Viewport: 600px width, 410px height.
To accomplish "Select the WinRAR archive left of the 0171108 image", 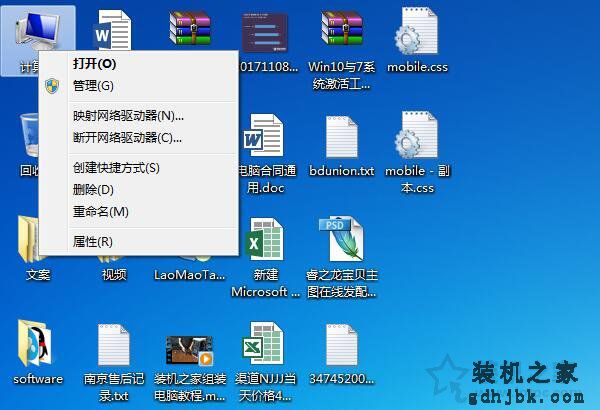I will pos(190,29).
